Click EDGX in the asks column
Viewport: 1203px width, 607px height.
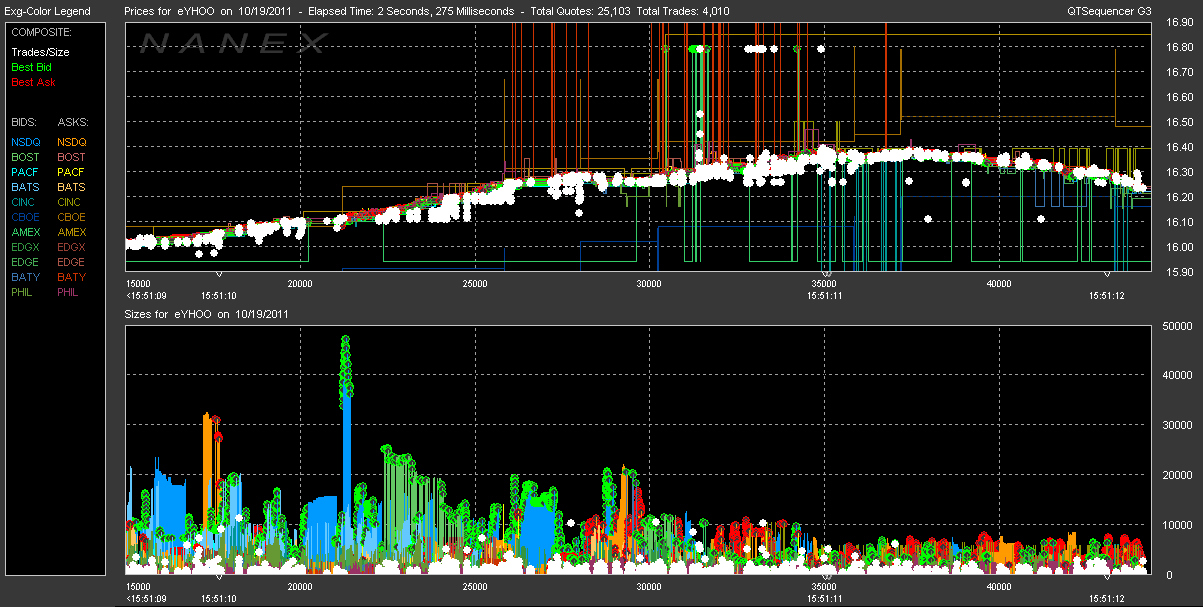[72, 247]
